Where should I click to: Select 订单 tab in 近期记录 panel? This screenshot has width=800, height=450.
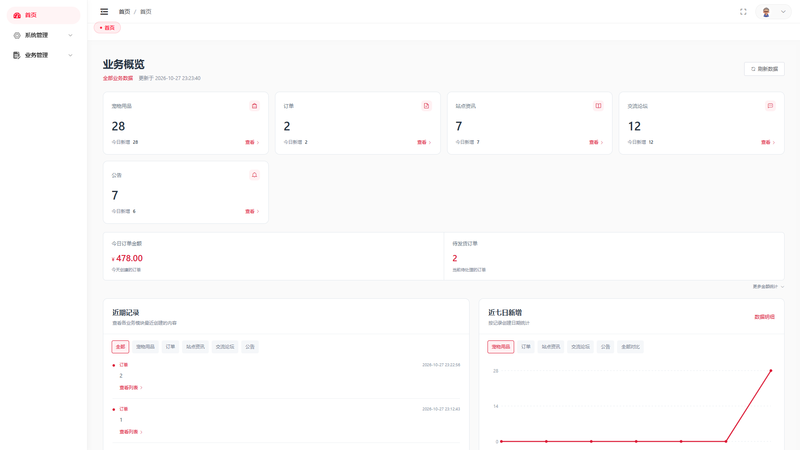(x=170, y=347)
